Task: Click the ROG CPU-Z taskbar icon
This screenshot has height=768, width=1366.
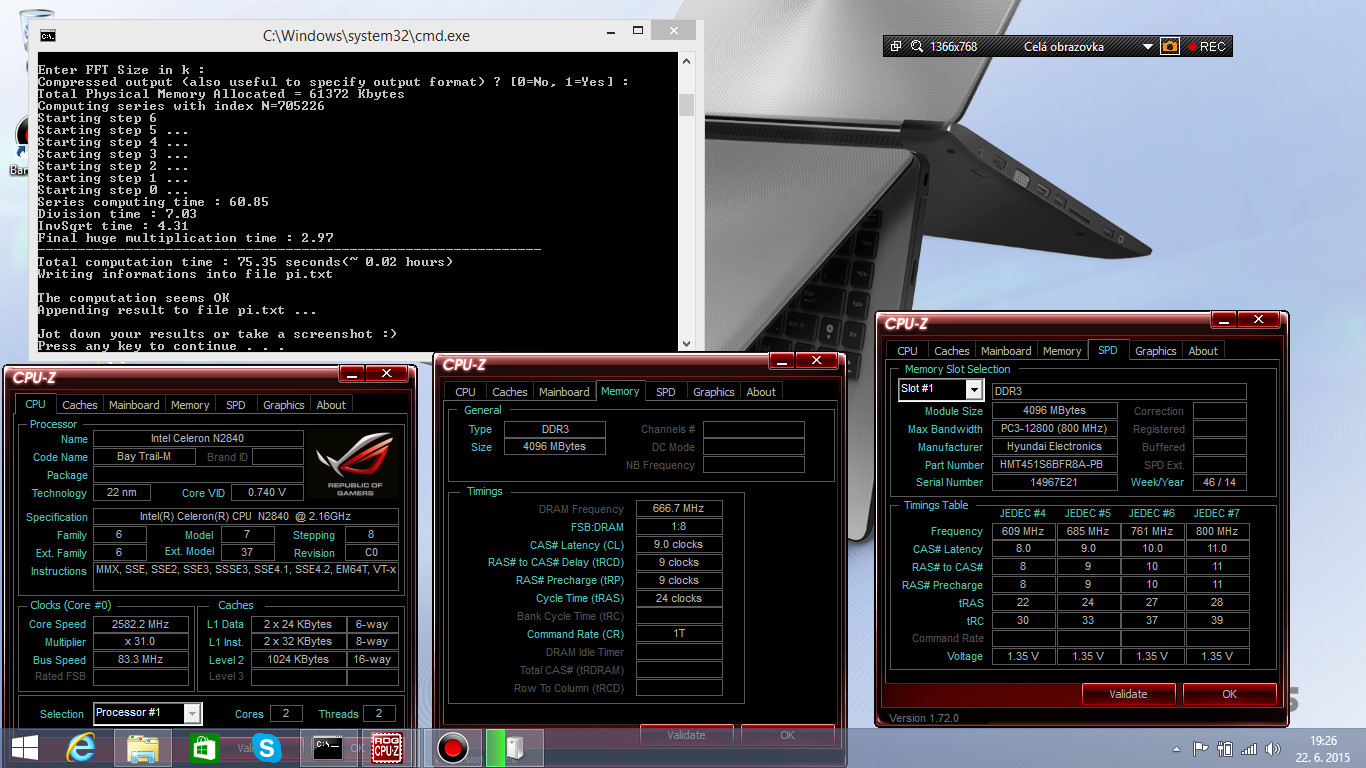Action: [x=387, y=748]
